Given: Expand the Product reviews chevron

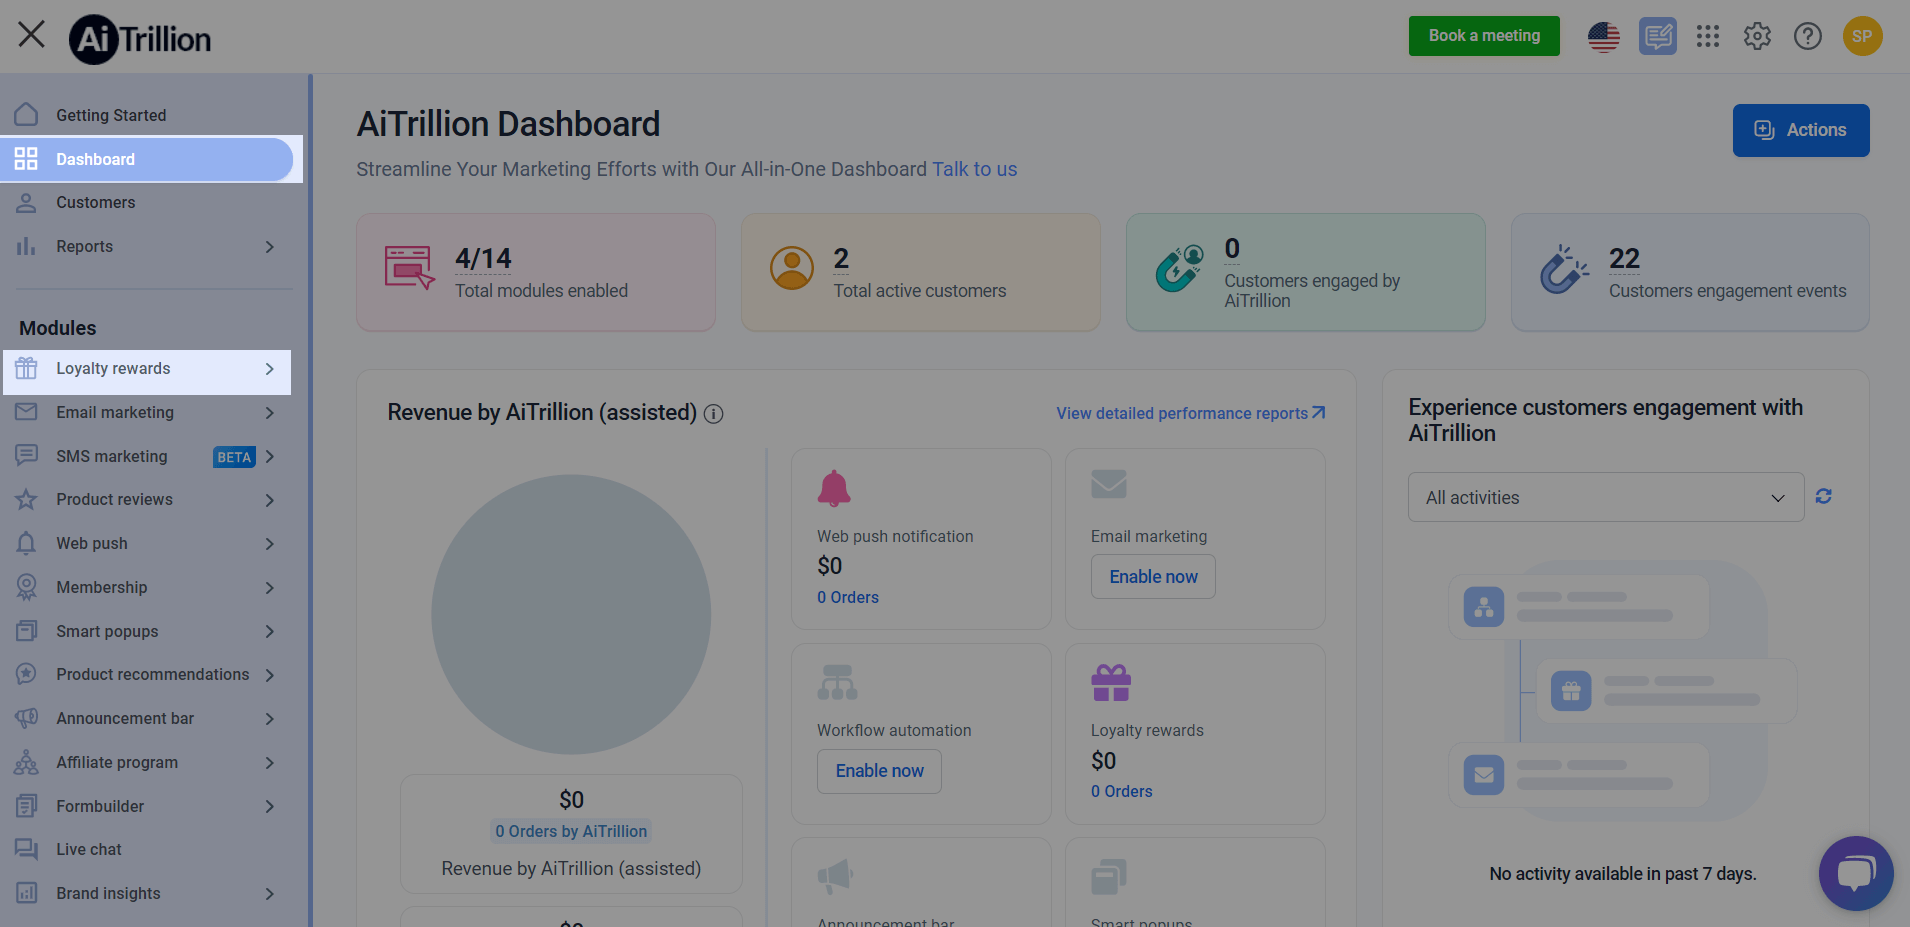Looking at the screenshot, I should tap(269, 499).
